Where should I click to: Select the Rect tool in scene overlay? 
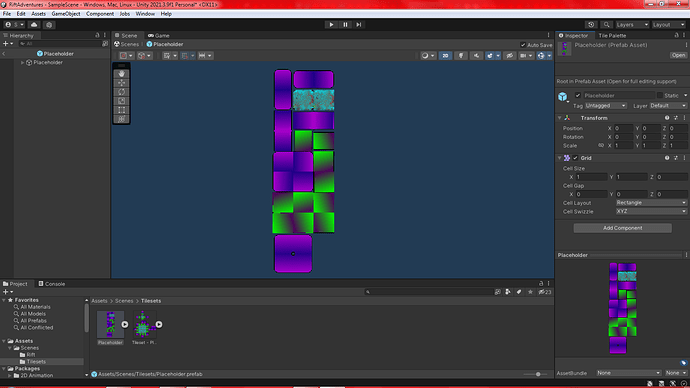pos(121,110)
